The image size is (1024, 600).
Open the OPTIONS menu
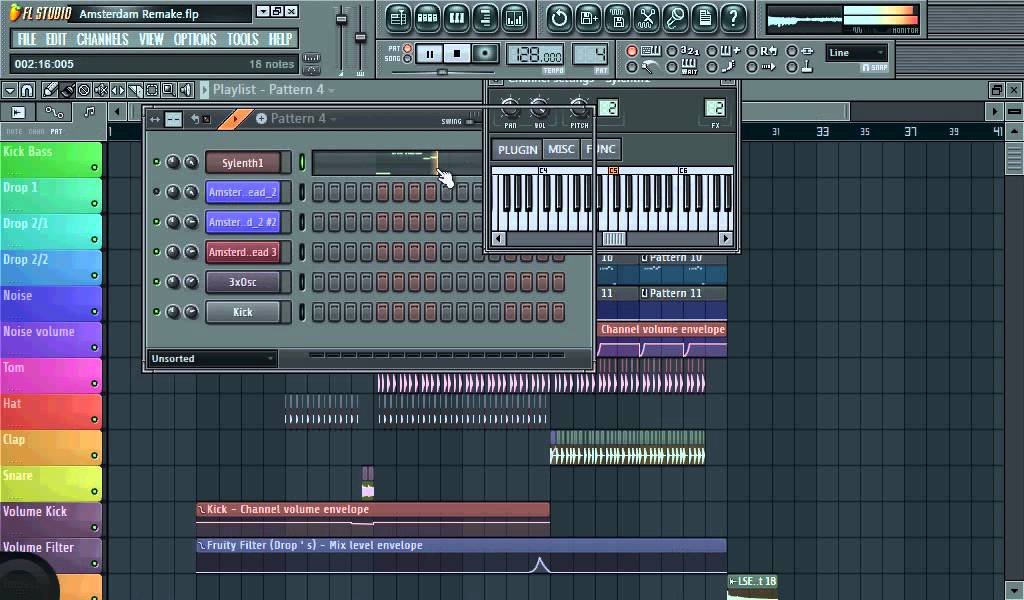[x=195, y=39]
